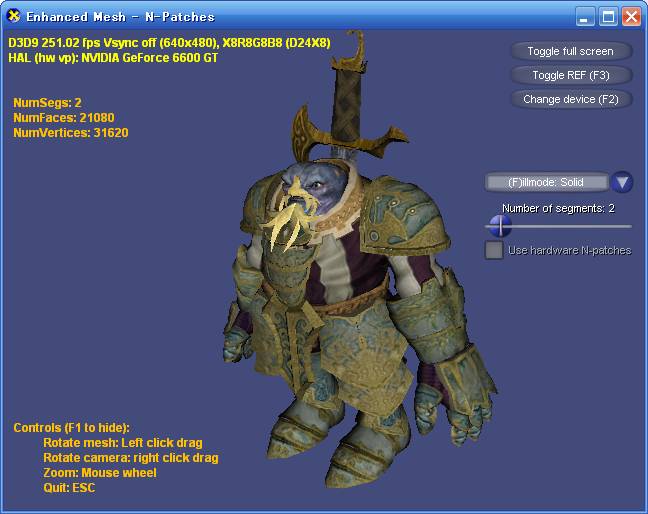Viewport: 648px width, 514px height.
Task: Enable the Use hardware N-patches checkbox
Action: pos(493,250)
